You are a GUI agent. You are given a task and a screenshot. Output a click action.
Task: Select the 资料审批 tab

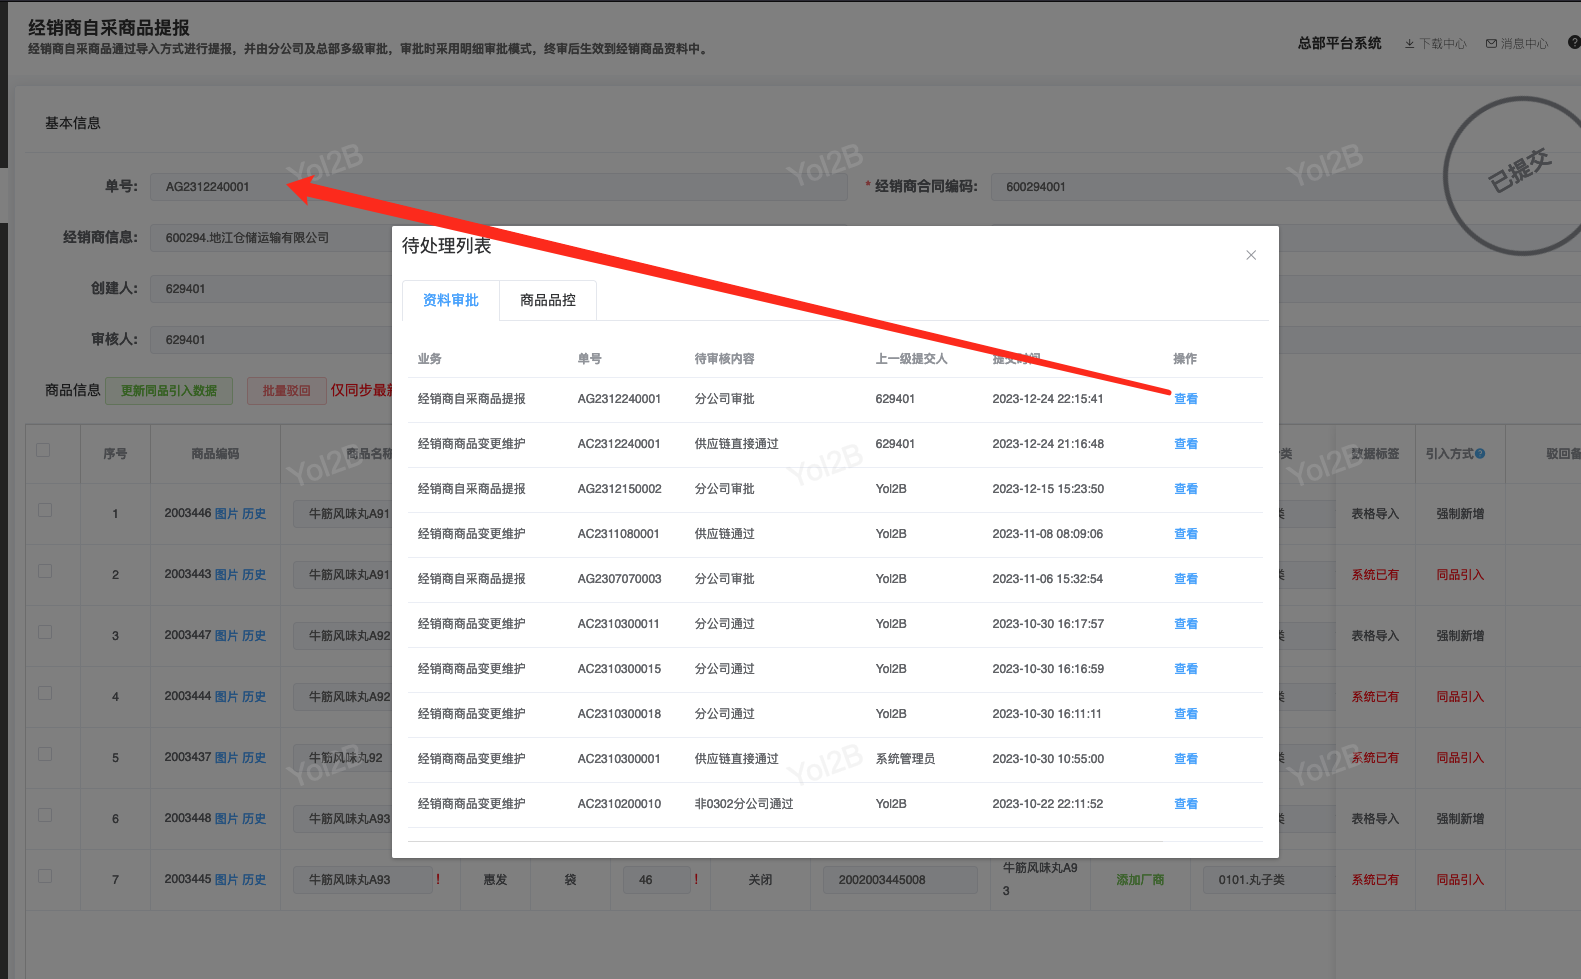(x=450, y=300)
